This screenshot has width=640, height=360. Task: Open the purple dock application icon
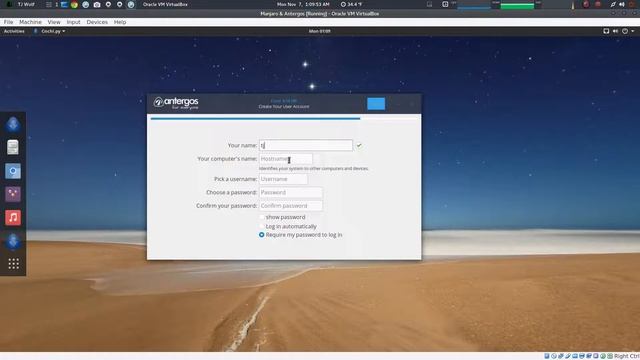(x=13, y=194)
